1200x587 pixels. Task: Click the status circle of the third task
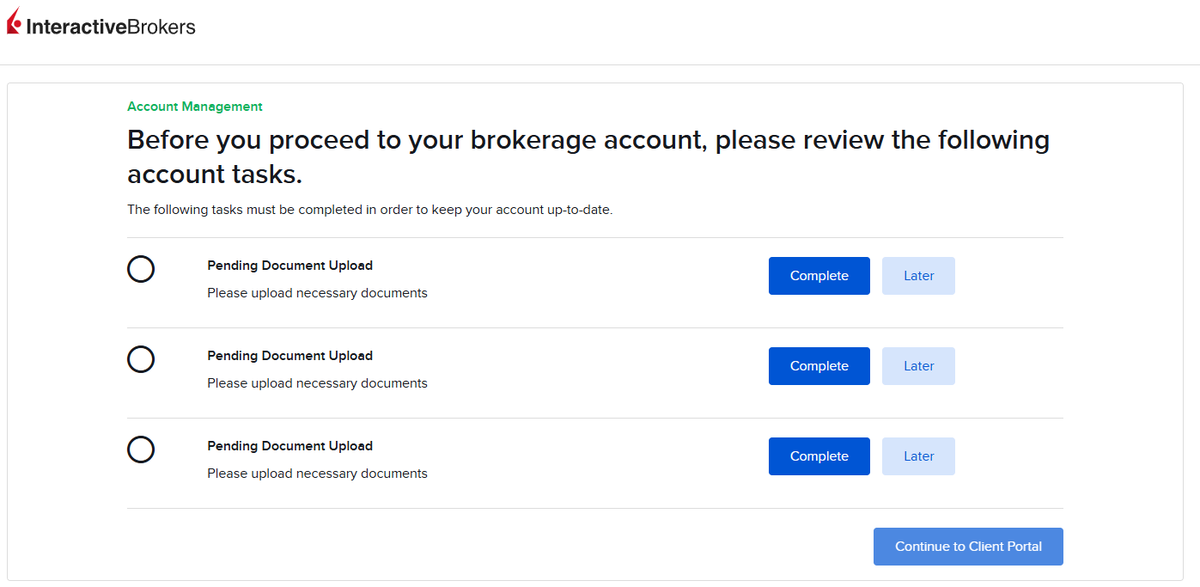click(x=141, y=449)
